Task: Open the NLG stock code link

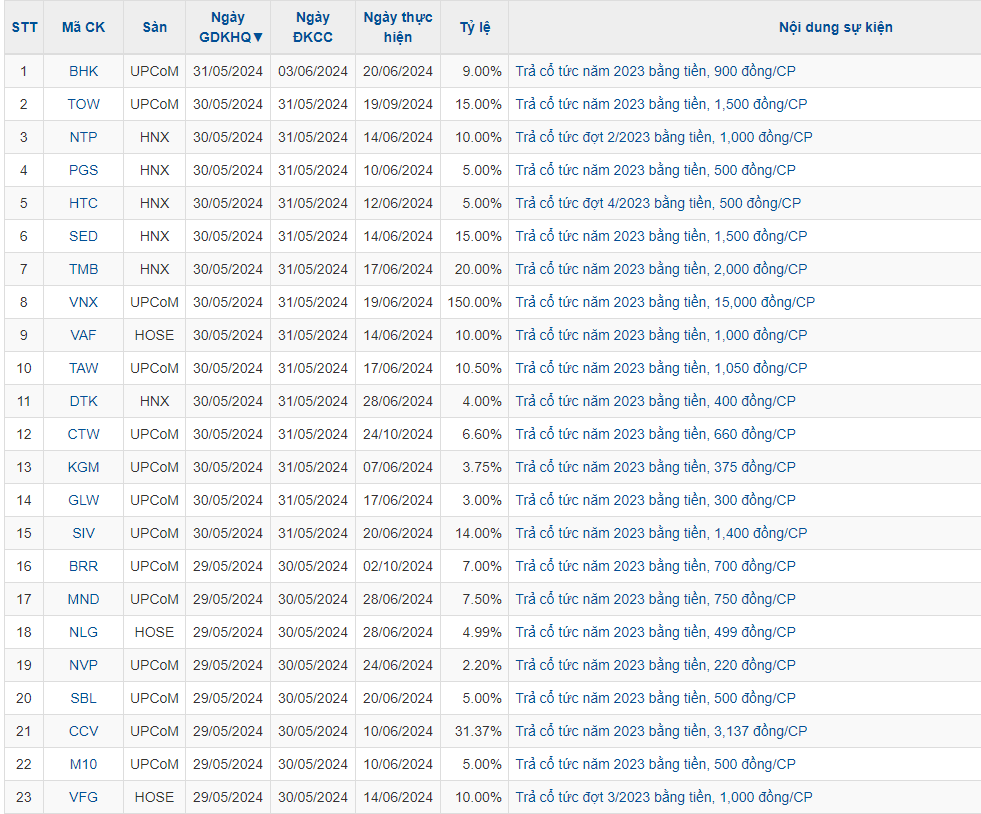Action: pos(83,632)
